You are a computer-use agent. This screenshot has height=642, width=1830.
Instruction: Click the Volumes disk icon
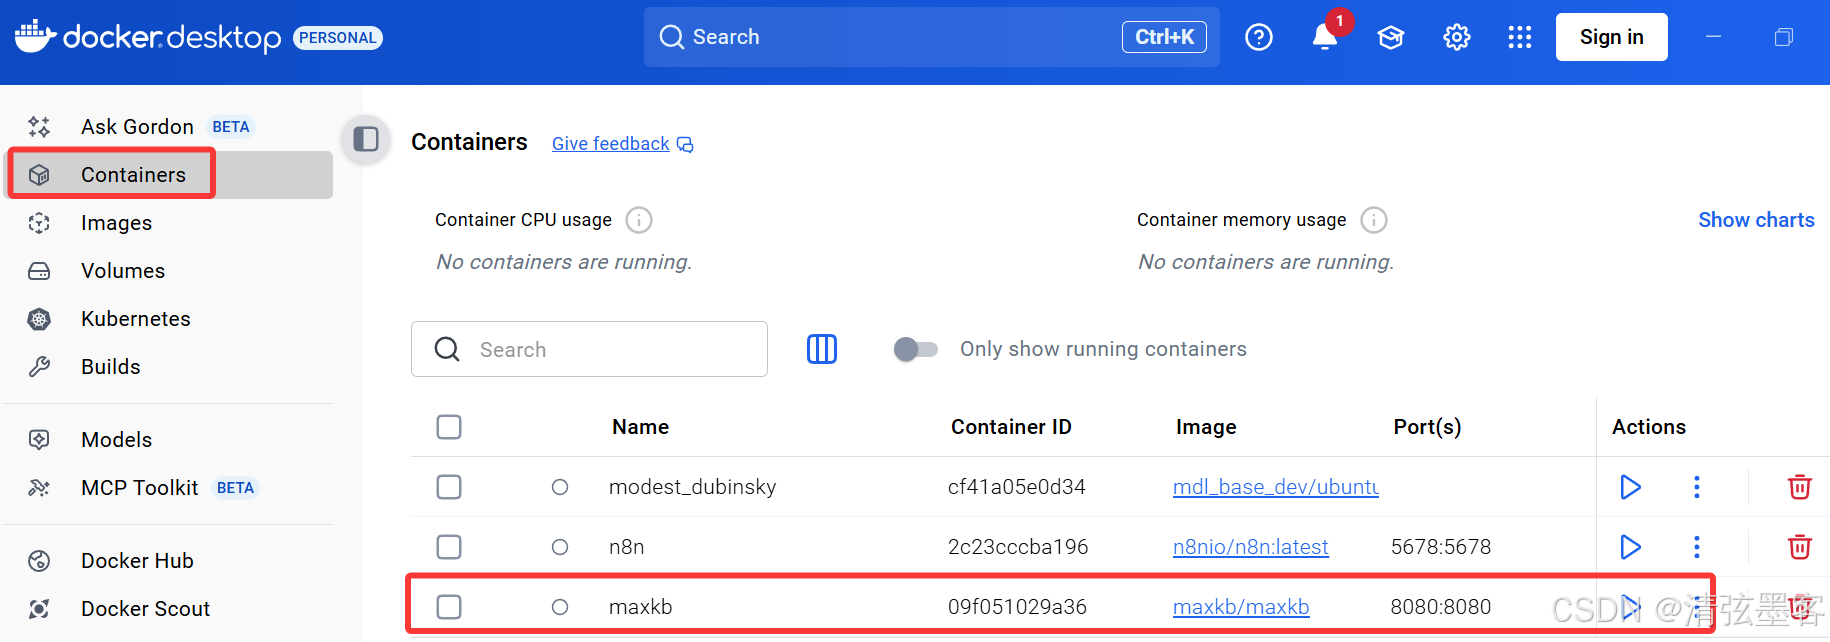(39, 271)
